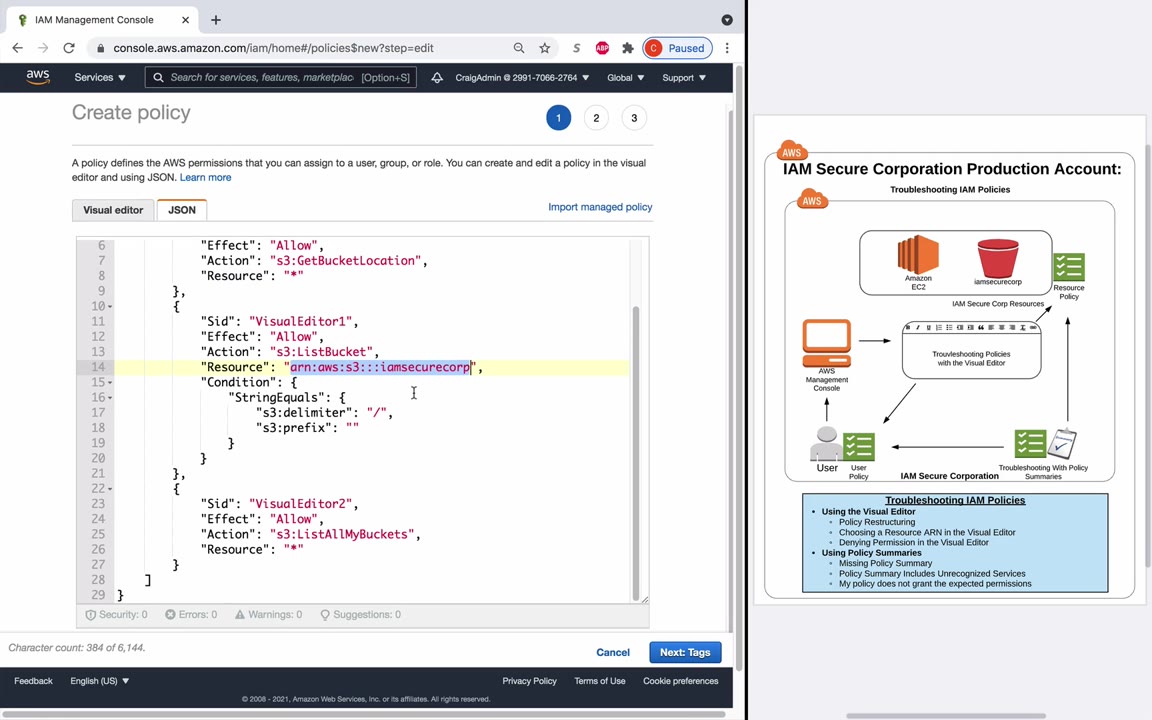Collapse the Condition block at line 15
Screen dimensions: 1152x720
(110, 382)
